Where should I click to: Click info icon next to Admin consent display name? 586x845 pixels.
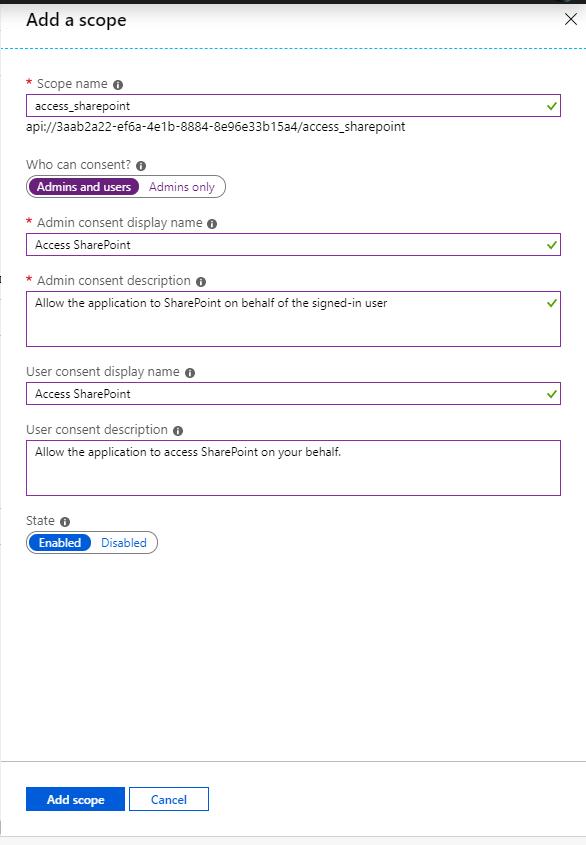(x=212, y=224)
